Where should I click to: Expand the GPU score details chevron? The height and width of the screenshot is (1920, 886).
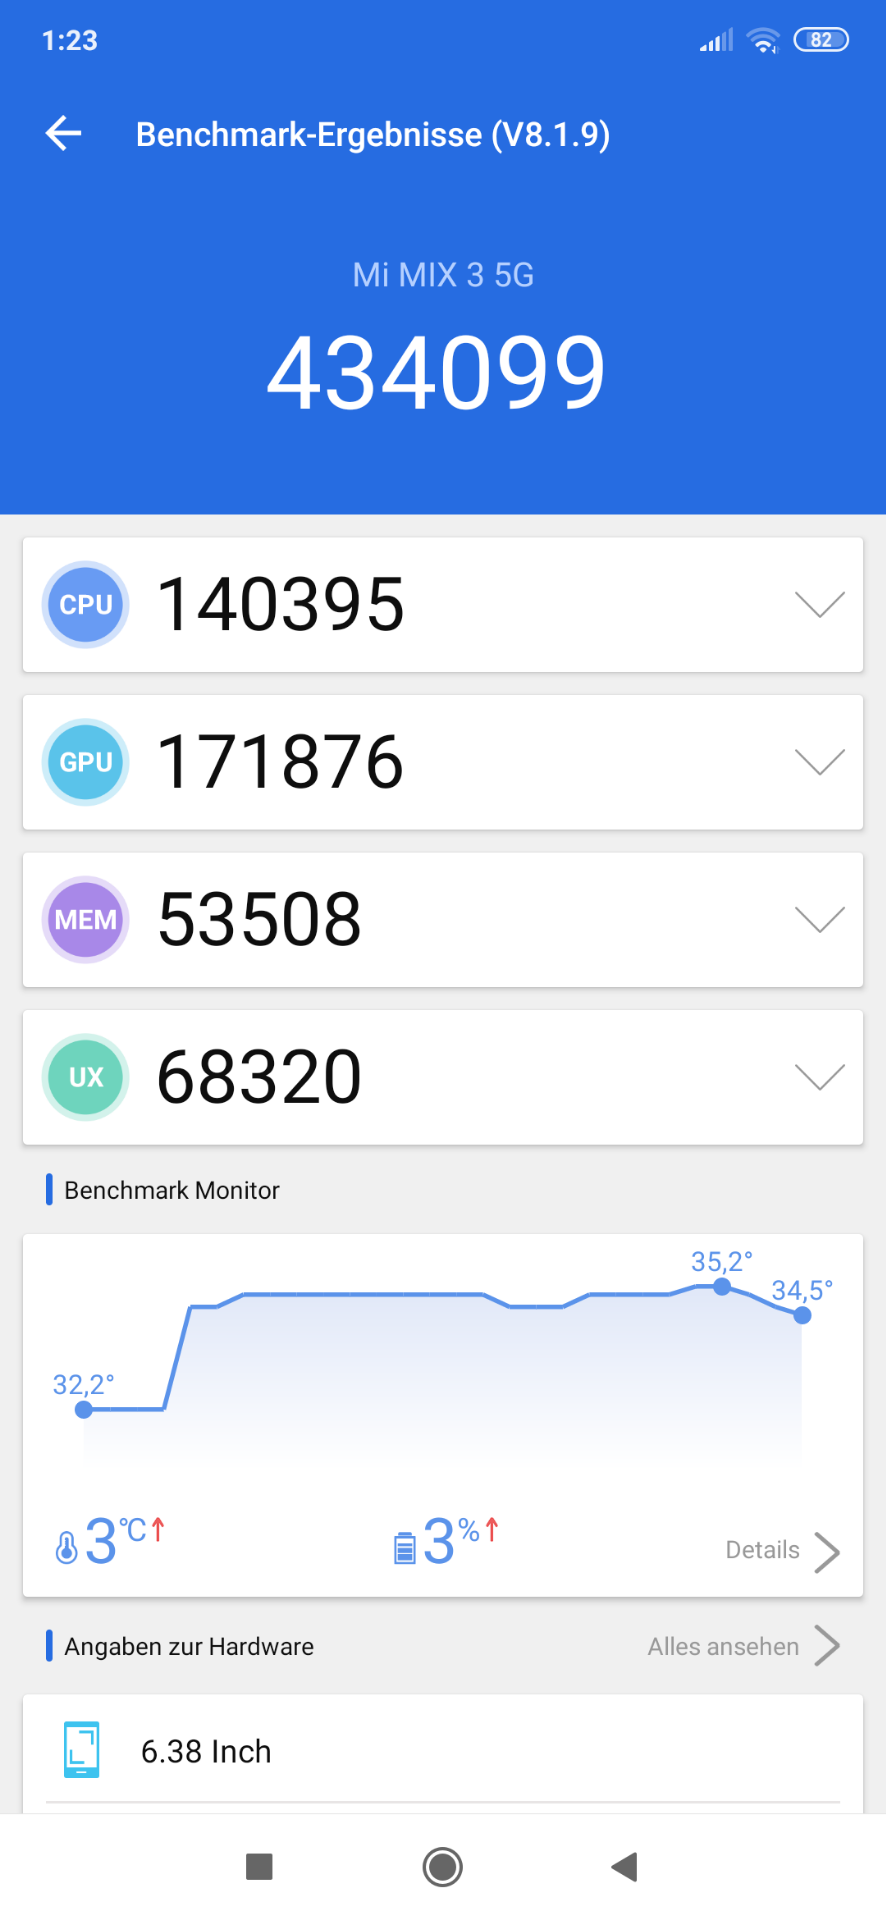coord(820,762)
